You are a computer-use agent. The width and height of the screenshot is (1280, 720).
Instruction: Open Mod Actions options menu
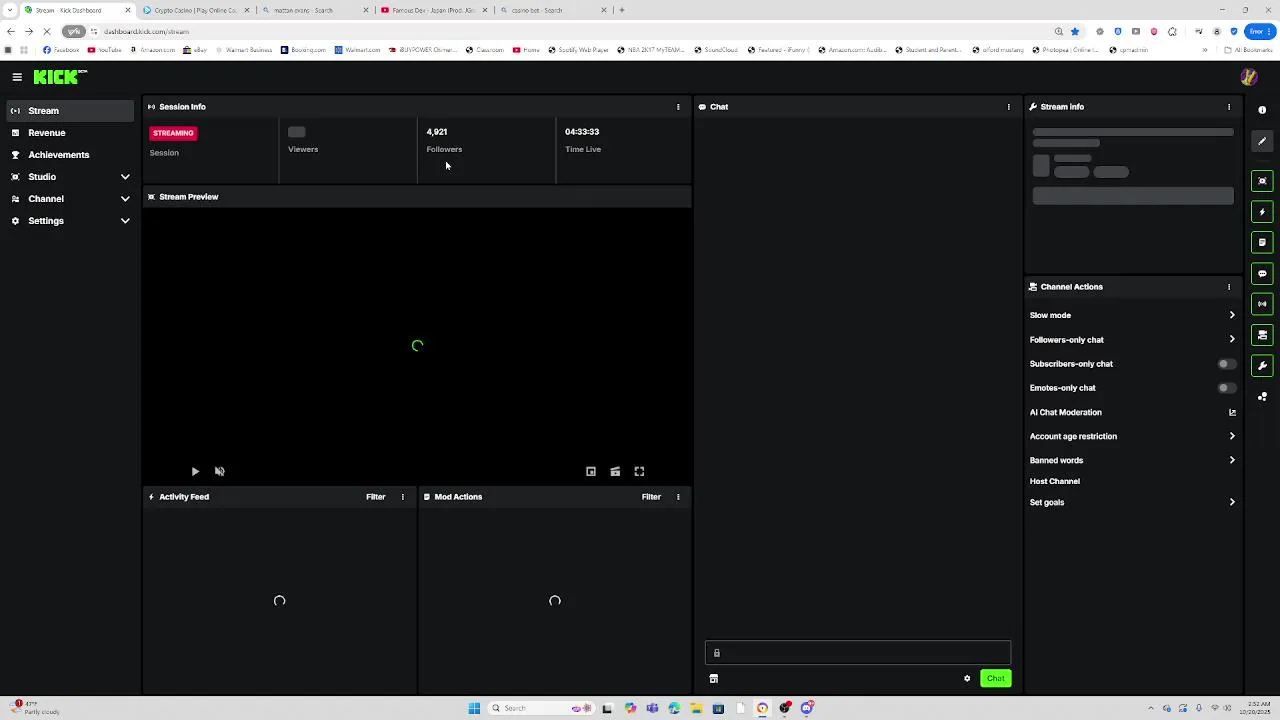tap(678, 497)
